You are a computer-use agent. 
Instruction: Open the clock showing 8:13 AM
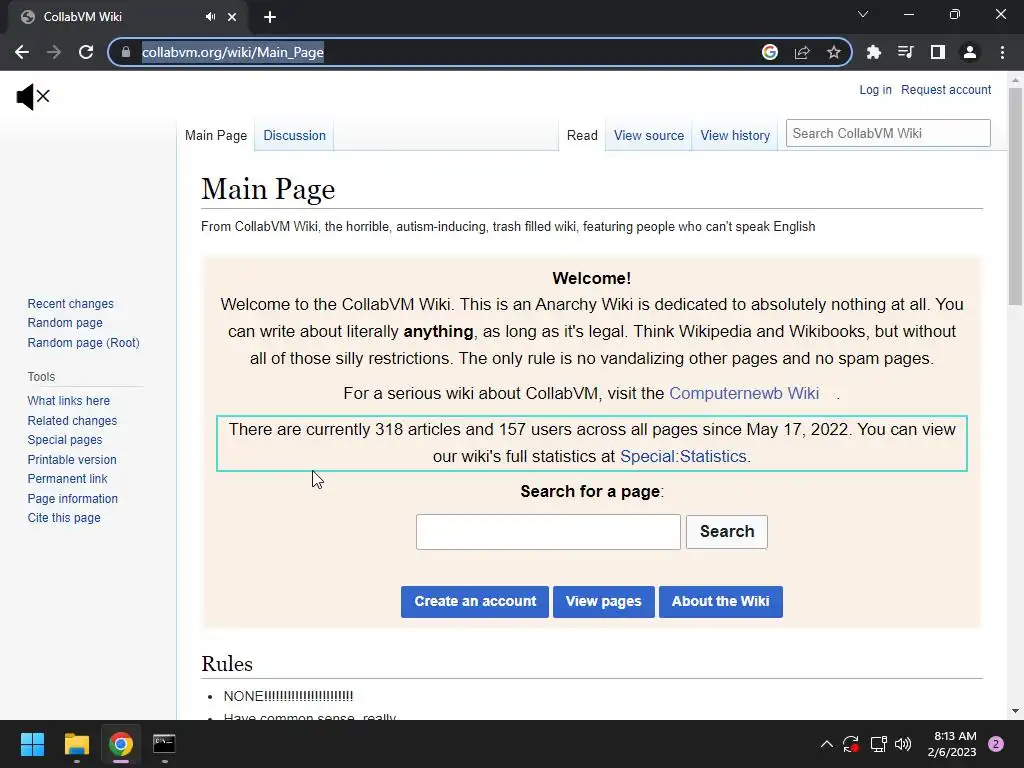tap(952, 744)
